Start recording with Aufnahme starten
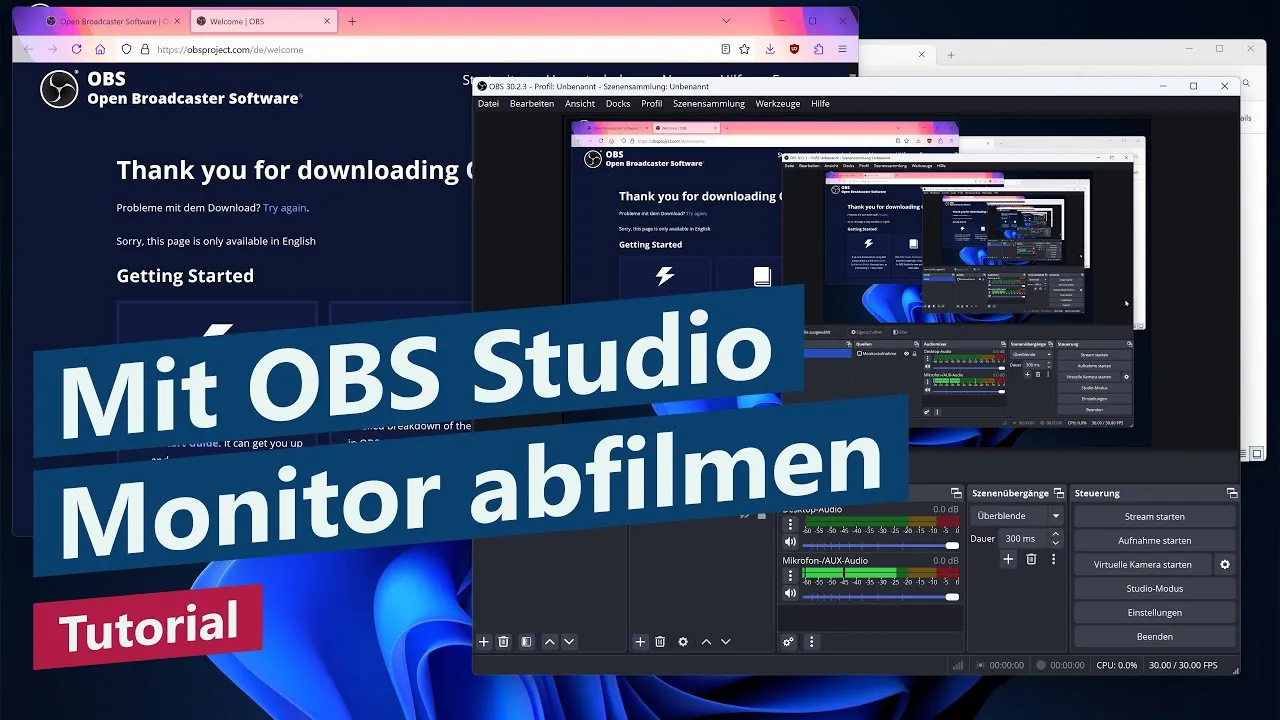The width and height of the screenshot is (1280, 720). coord(1155,540)
